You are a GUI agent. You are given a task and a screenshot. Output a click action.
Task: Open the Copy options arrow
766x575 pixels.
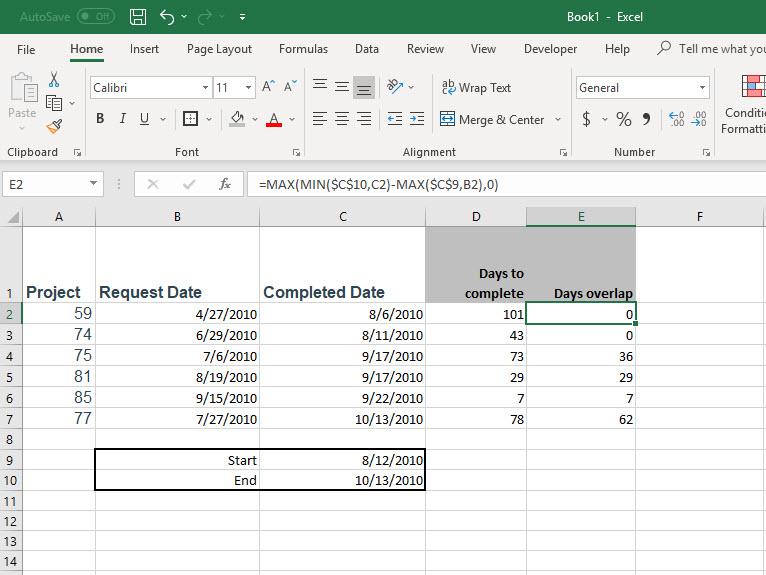pos(72,103)
